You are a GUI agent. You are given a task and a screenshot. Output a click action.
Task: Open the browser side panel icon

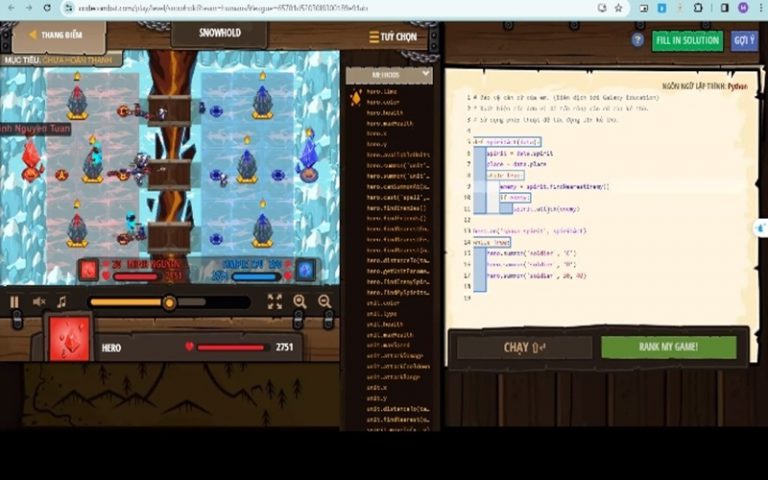725,8
